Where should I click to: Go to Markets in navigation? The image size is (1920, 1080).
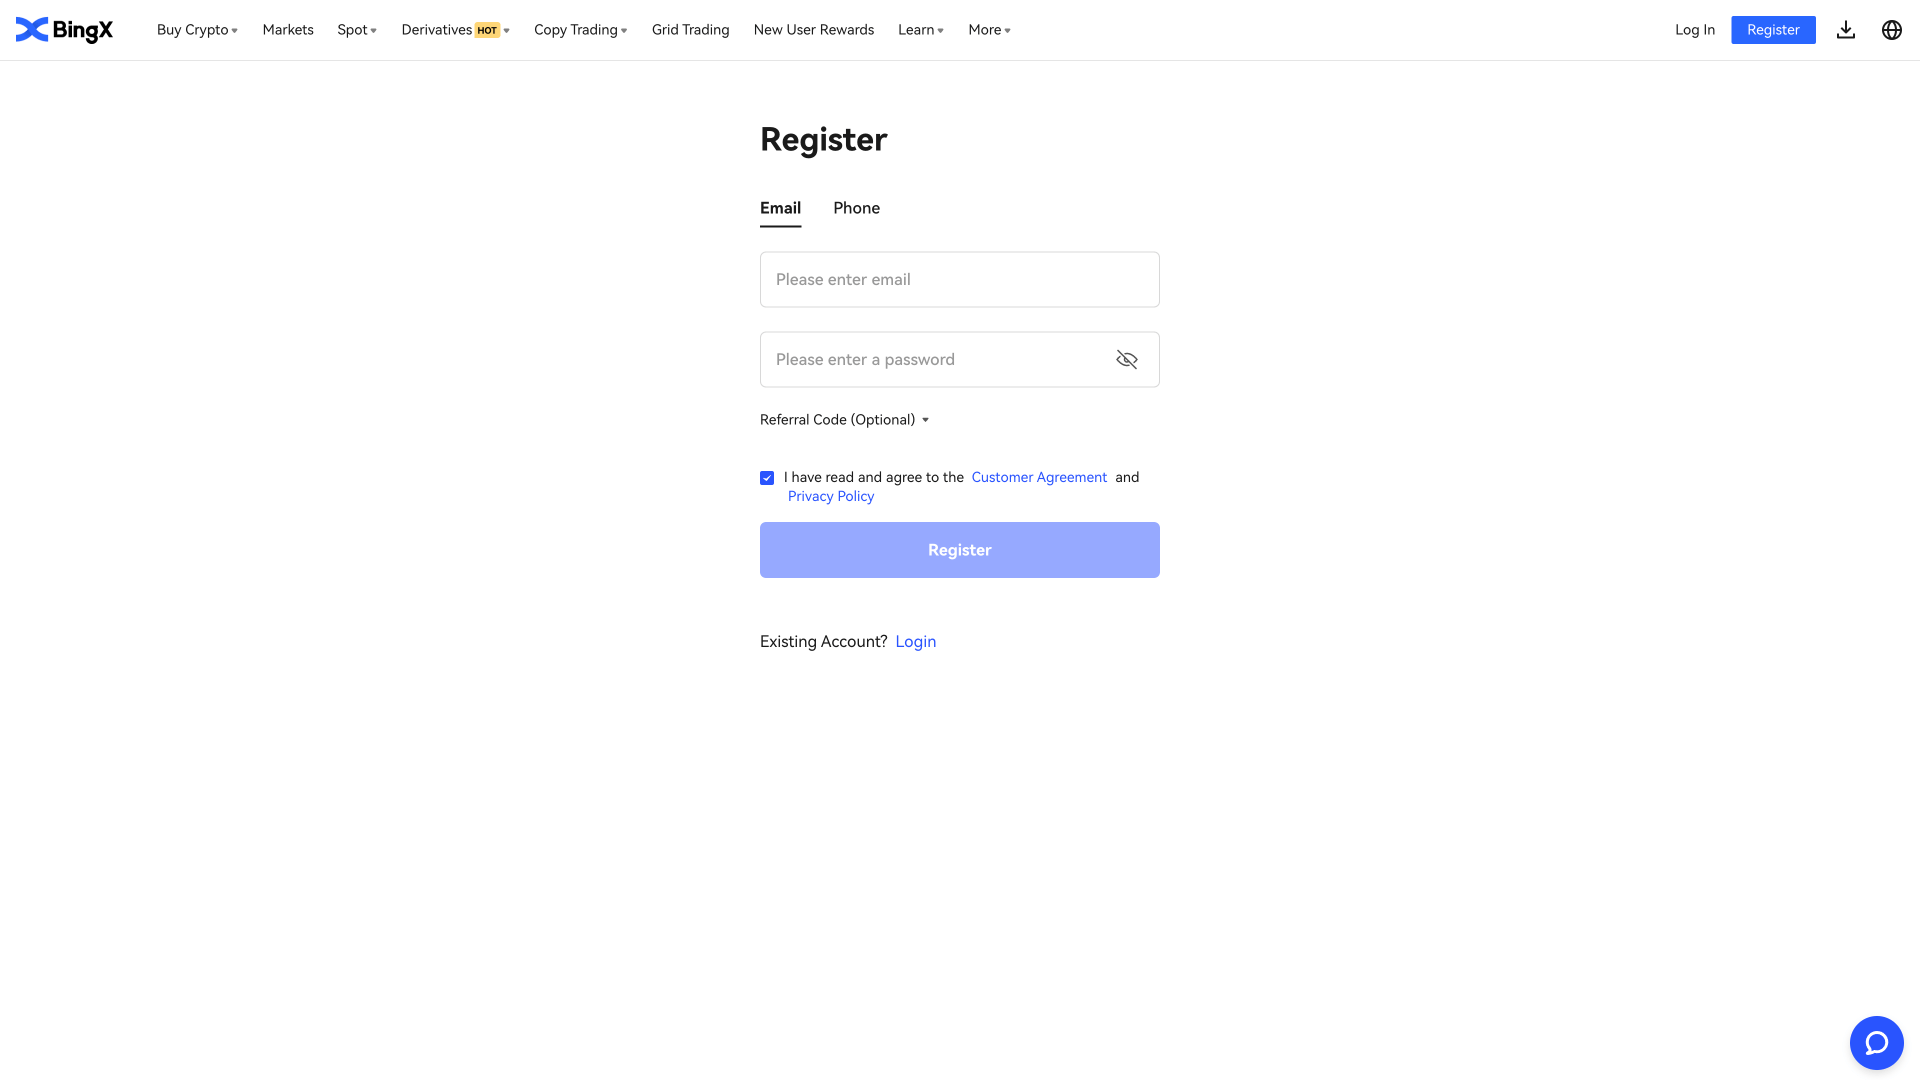click(x=288, y=30)
